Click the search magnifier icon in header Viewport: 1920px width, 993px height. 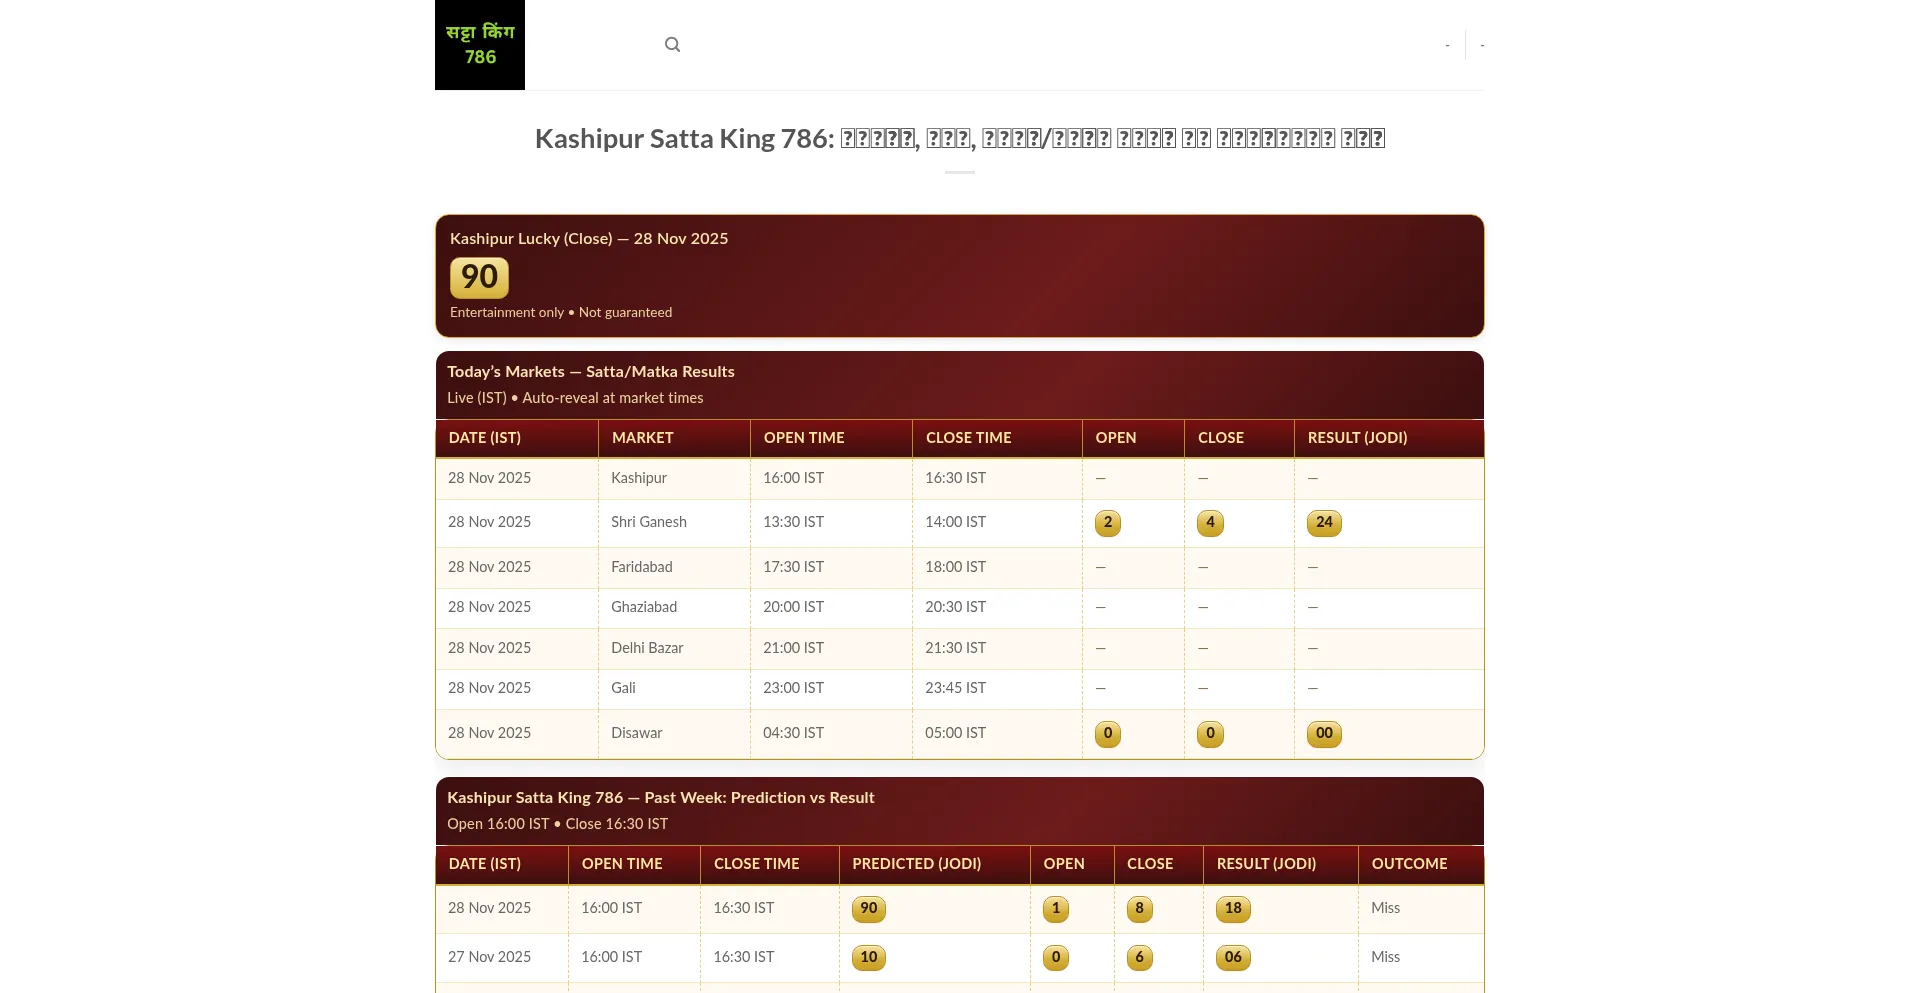point(672,45)
